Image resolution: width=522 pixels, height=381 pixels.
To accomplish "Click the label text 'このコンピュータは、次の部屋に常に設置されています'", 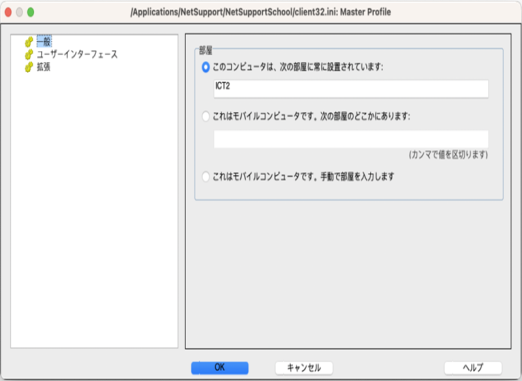I will point(298,67).
